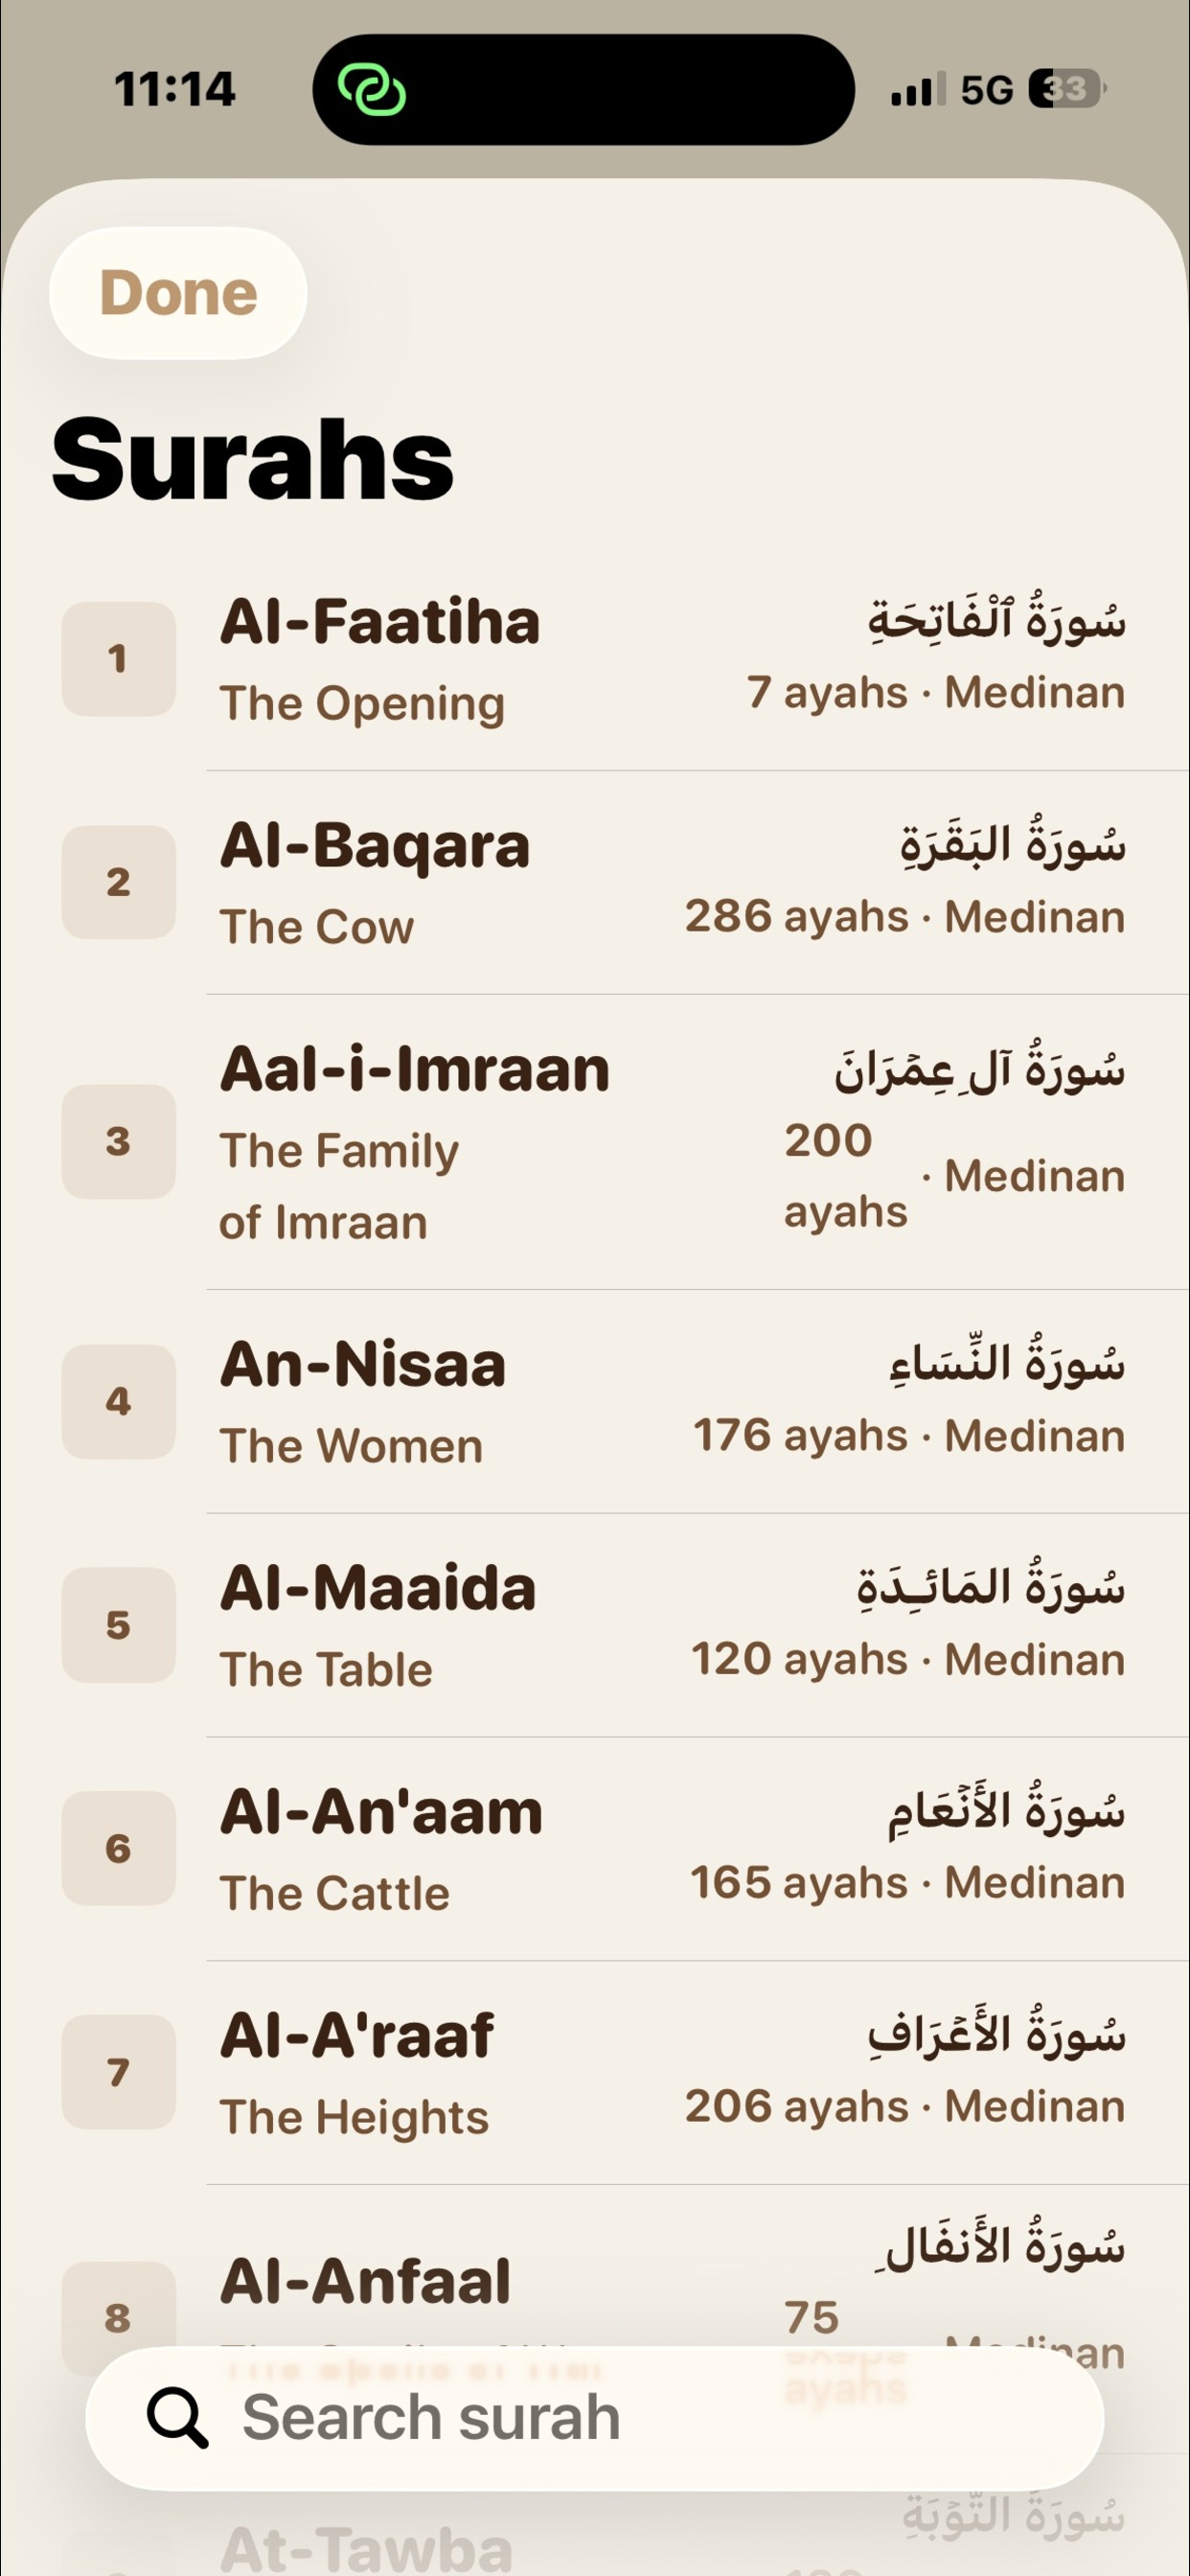Tap the number 4 badge for An-Nisaa

coord(118,1401)
